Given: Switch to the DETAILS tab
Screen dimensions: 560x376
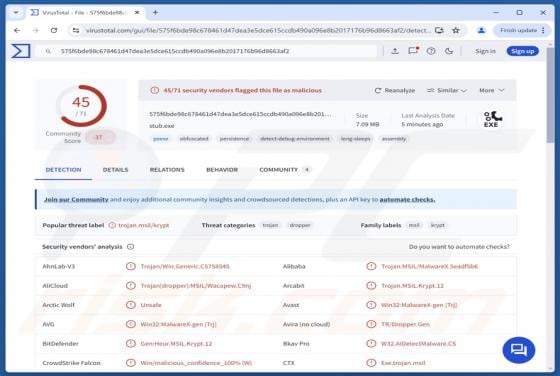Looking at the screenshot, I should [115, 170].
